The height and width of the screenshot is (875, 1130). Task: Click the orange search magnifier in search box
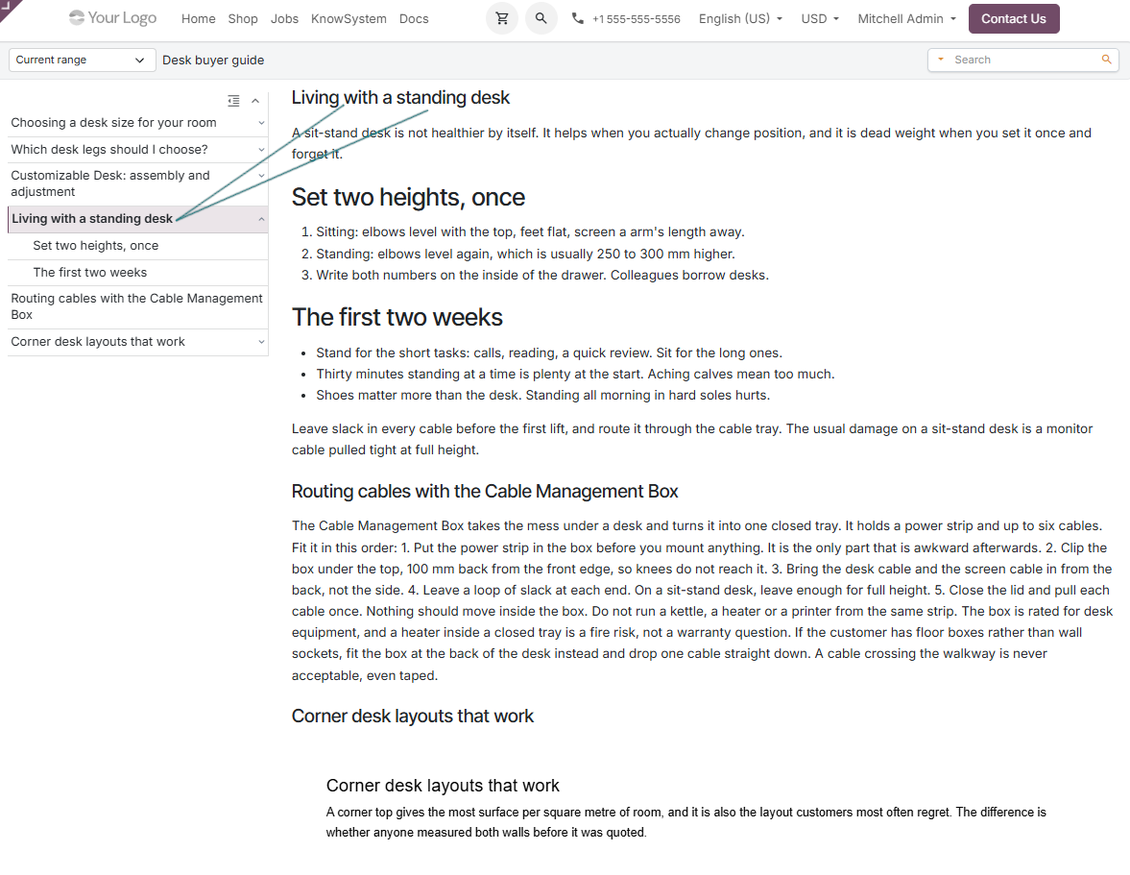point(1106,60)
